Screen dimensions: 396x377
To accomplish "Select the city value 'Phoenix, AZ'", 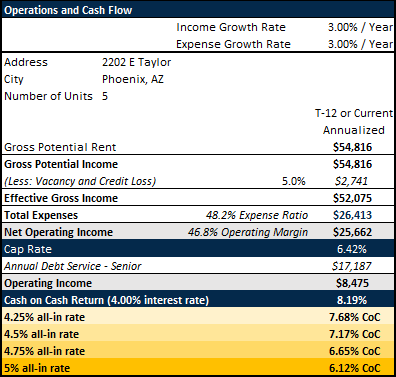I will click(x=133, y=79).
